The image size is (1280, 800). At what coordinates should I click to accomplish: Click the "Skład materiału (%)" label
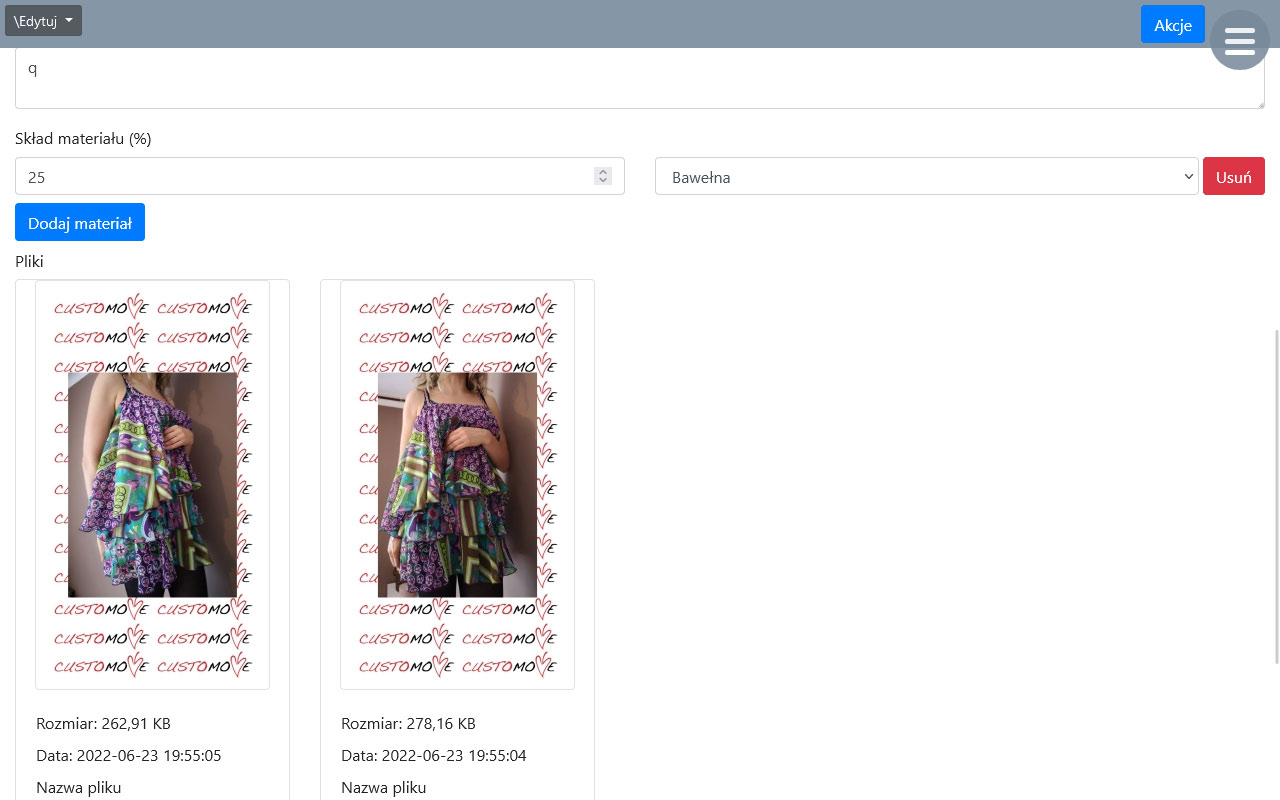pyautogui.click(x=83, y=139)
